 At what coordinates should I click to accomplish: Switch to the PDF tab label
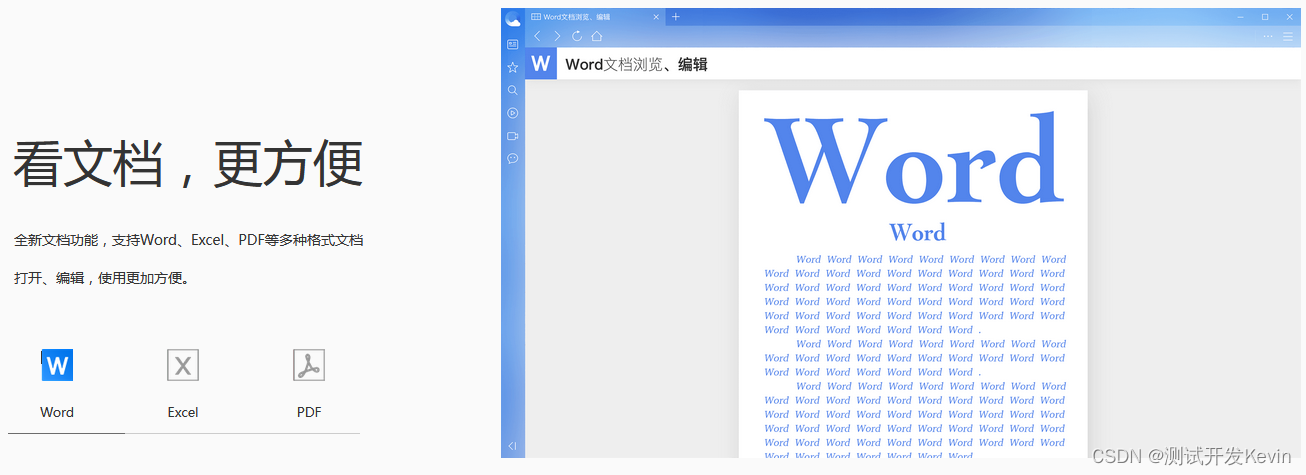click(309, 412)
